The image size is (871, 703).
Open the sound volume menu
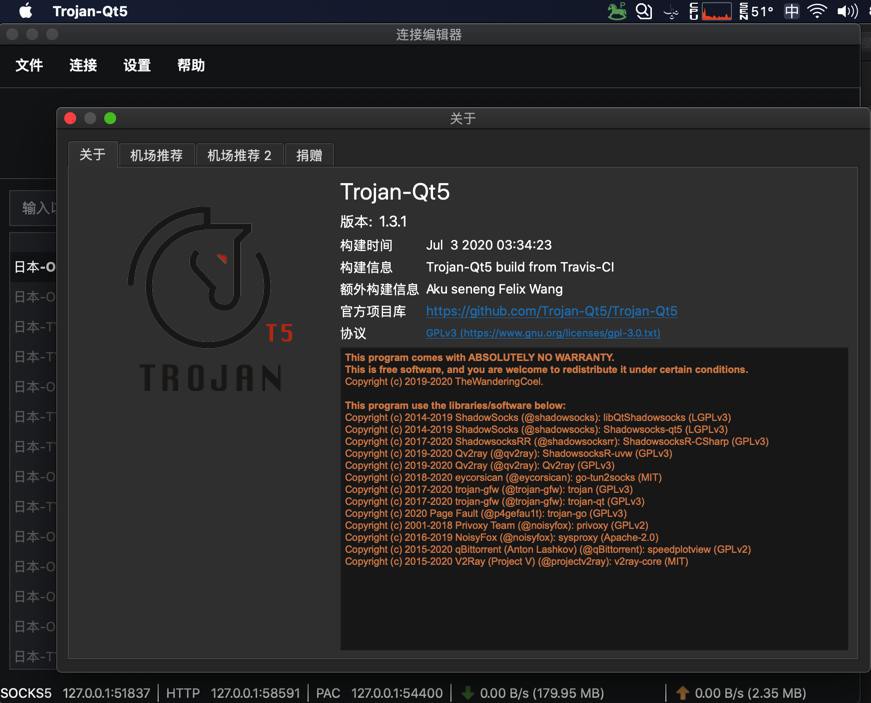[x=847, y=11]
